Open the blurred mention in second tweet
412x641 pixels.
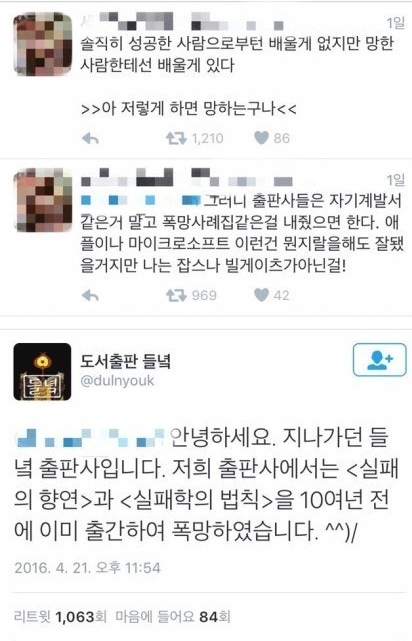click(x=141, y=201)
